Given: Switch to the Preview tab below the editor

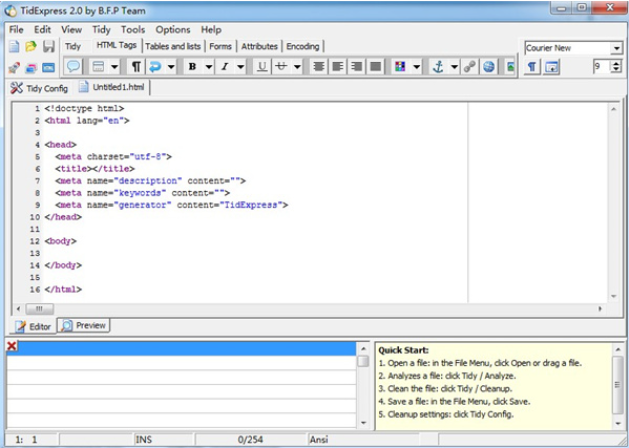Looking at the screenshot, I should pyautogui.click(x=84, y=325).
